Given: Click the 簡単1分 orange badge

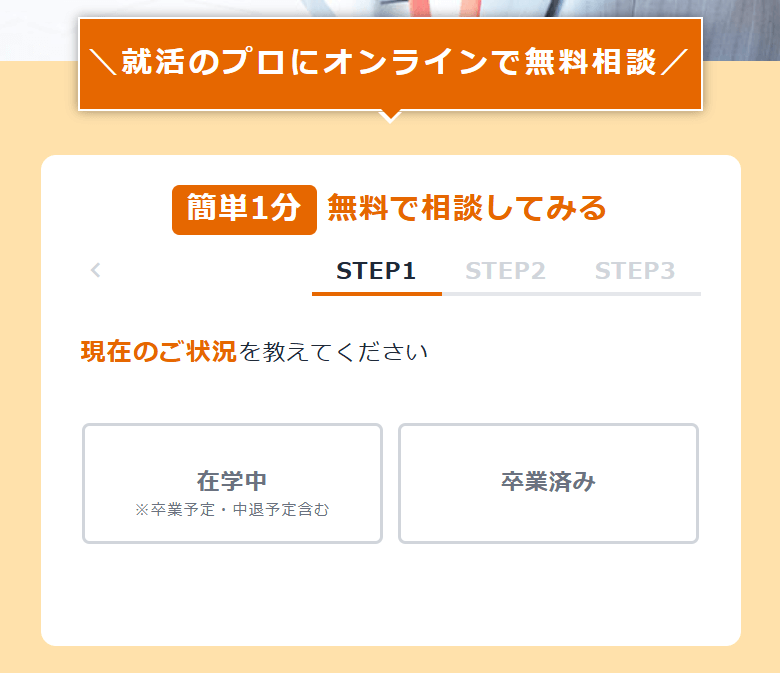Looking at the screenshot, I should pos(244,209).
